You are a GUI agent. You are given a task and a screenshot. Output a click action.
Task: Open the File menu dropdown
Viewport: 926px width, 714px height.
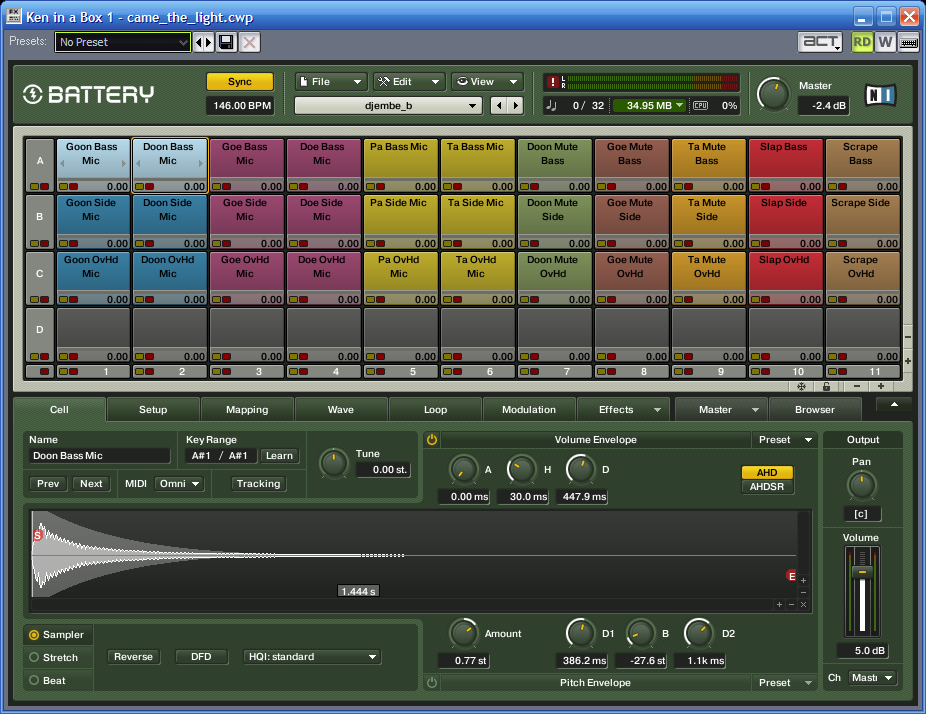[331, 81]
